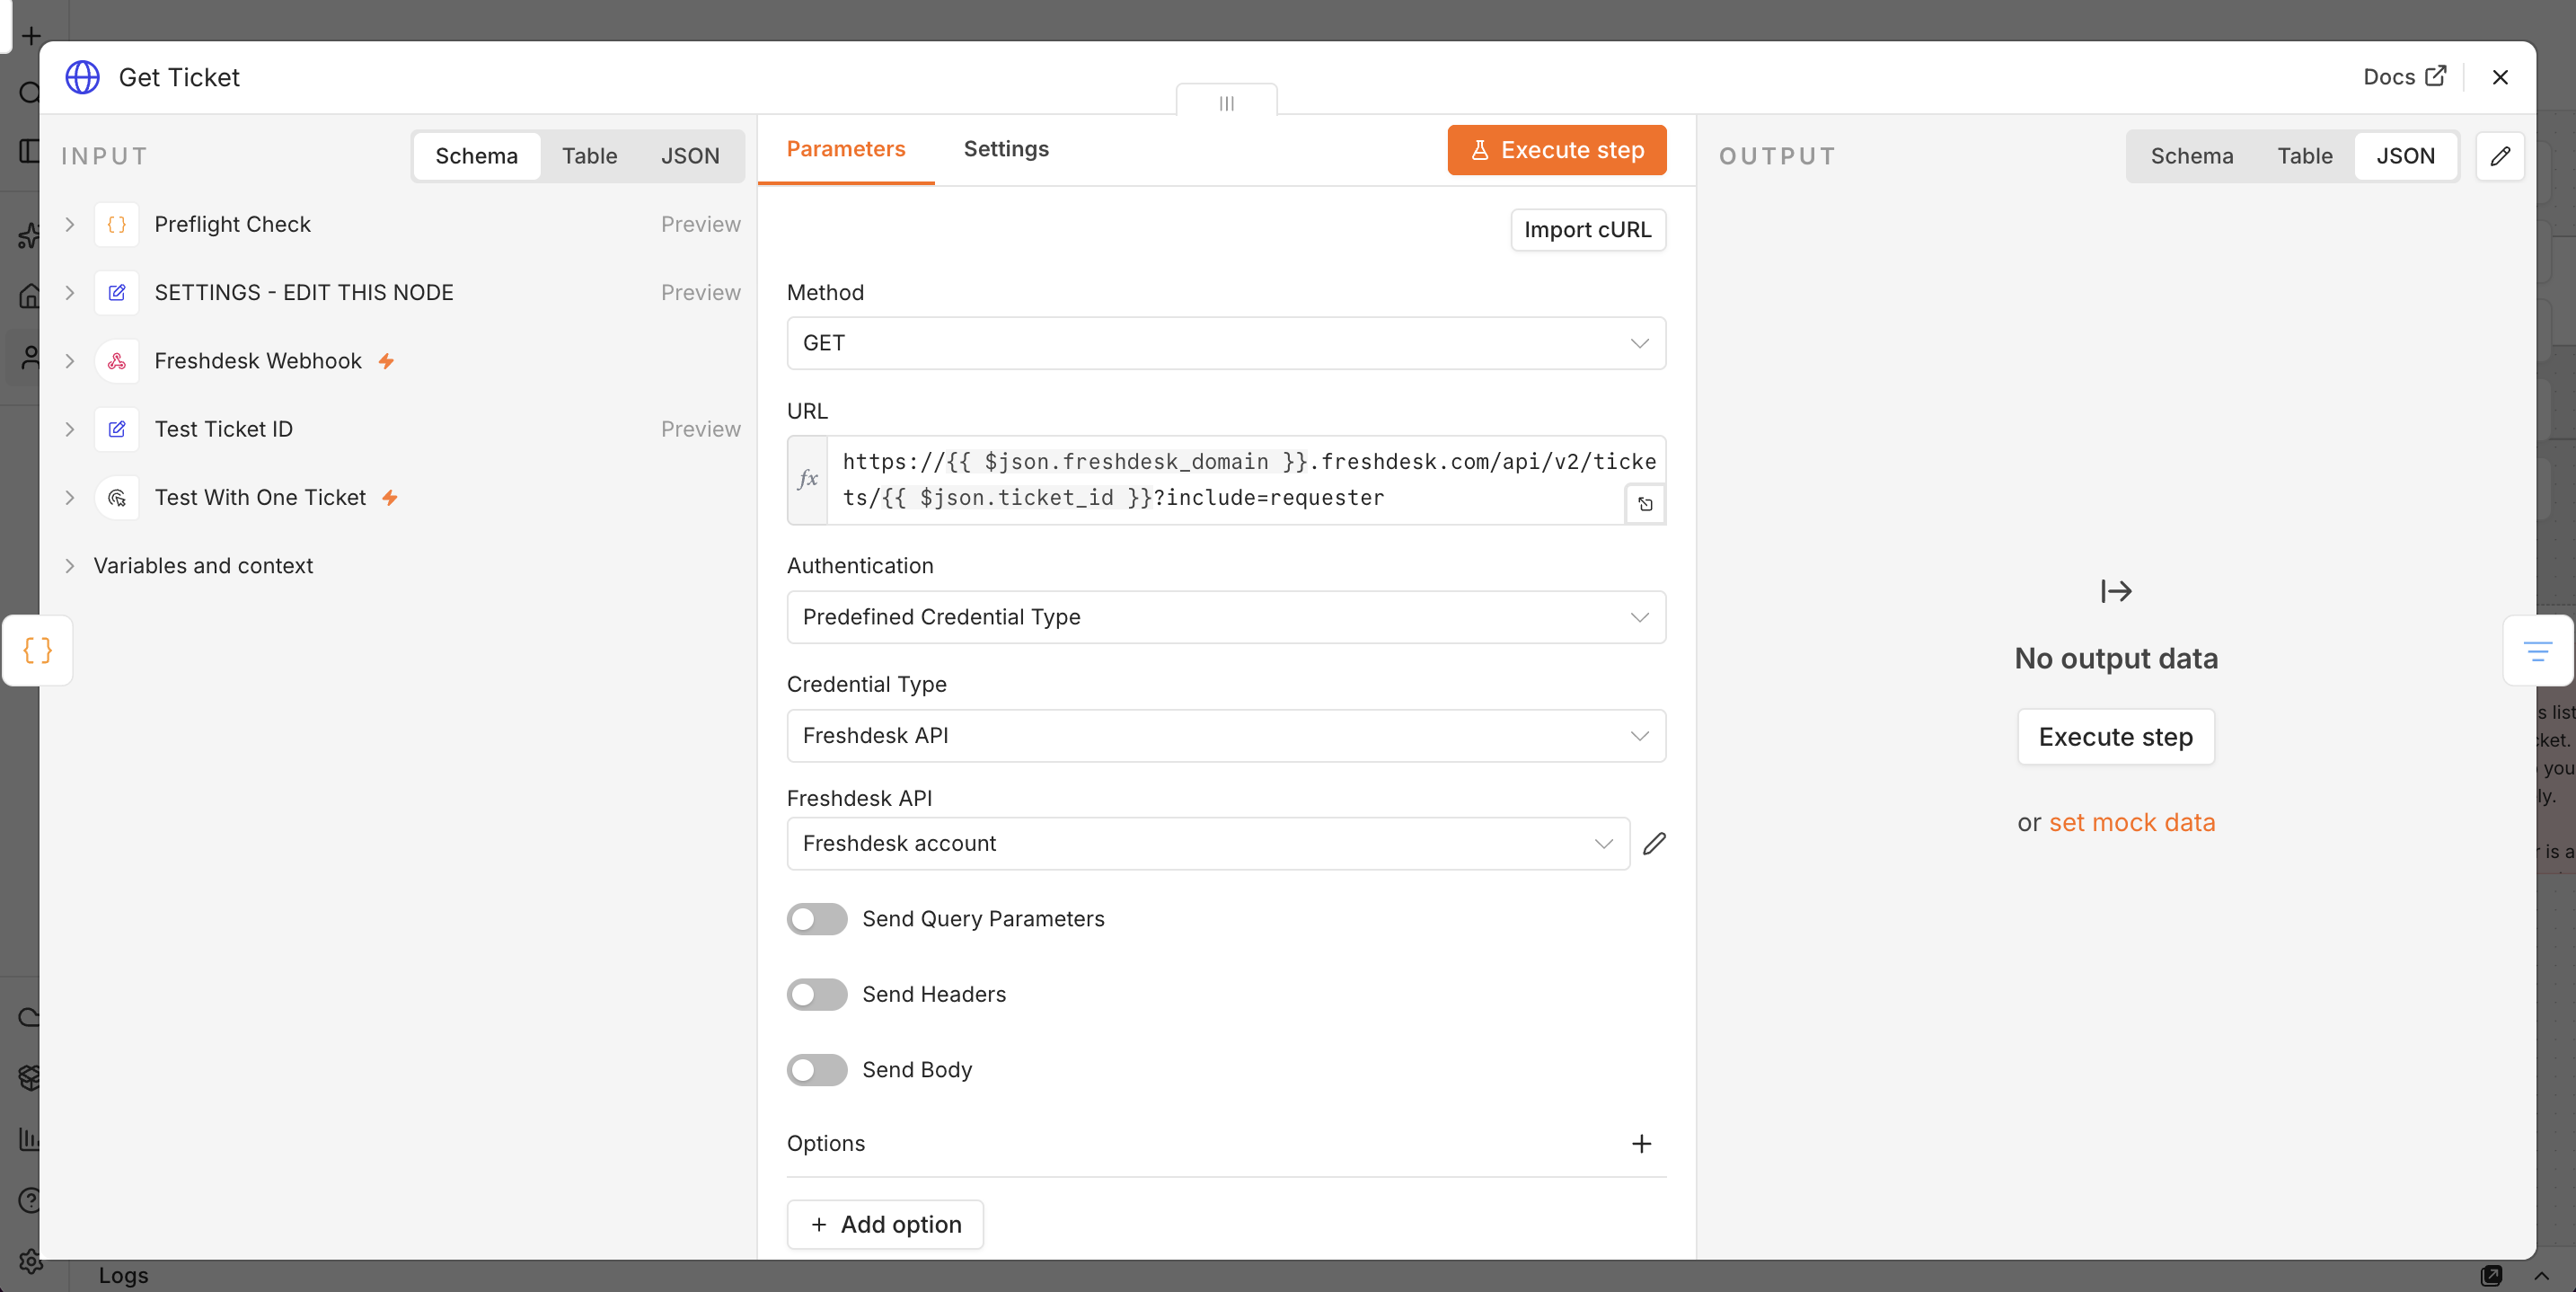Viewport: 2576px width, 1292px height.
Task: Click Execute step in the output panel
Action: point(2116,737)
